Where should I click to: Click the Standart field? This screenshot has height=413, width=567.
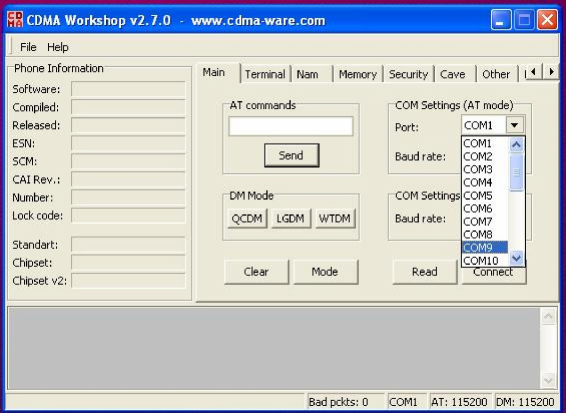[x=128, y=244]
